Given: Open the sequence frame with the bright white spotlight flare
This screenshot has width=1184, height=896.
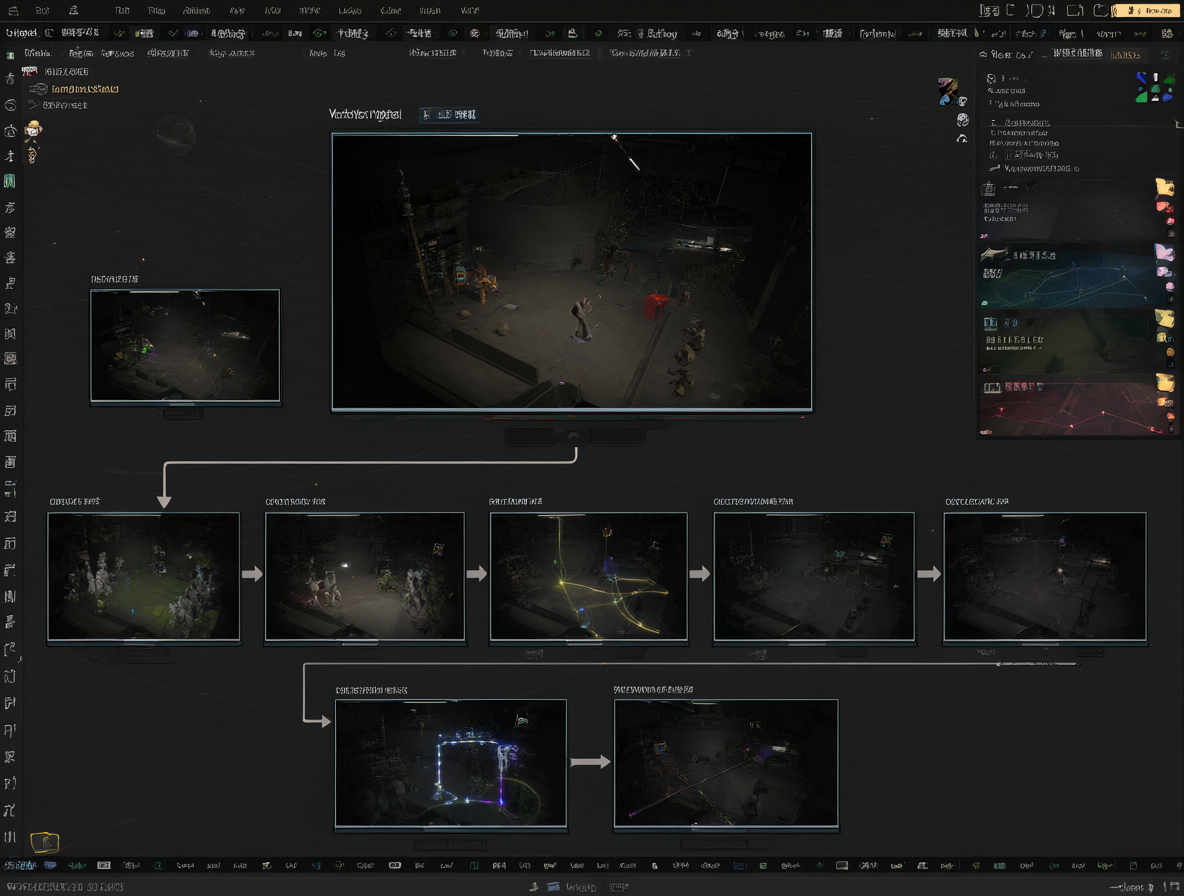Looking at the screenshot, I should pos(365,577).
